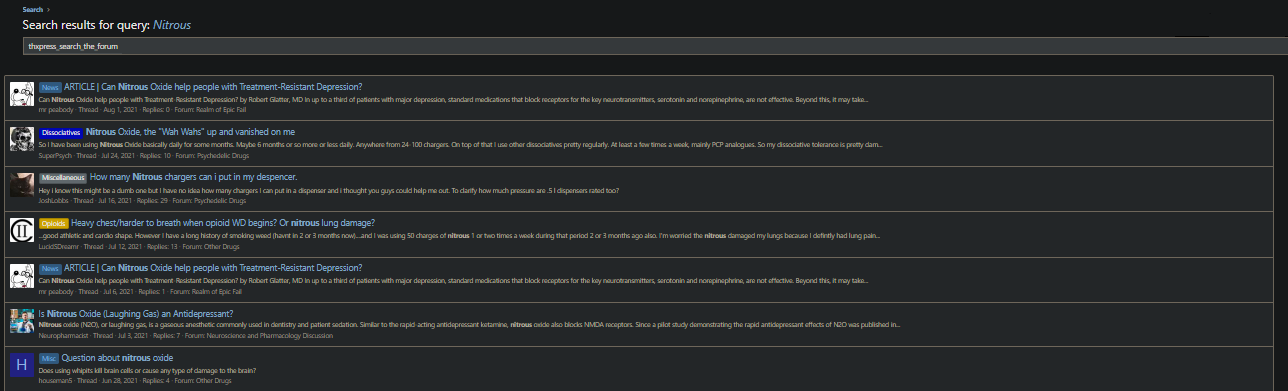Click the Misc tag on nitrous oxide question
This screenshot has height=391, width=1288.
(49, 358)
